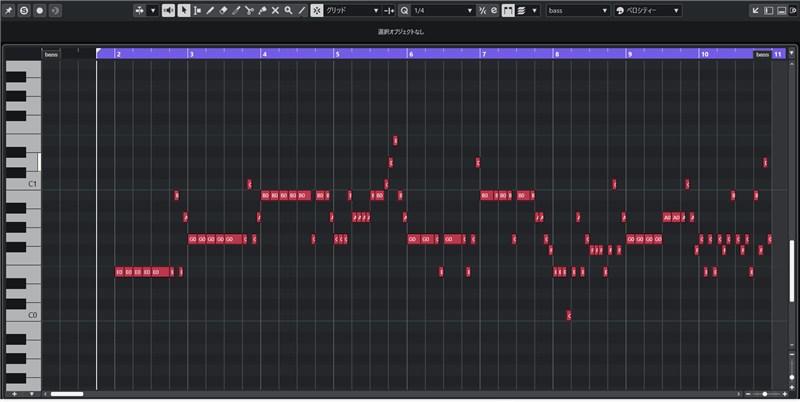Select the Trim tool
The image size is (800, 402).
pyautogui.click(x=236, y=10)
